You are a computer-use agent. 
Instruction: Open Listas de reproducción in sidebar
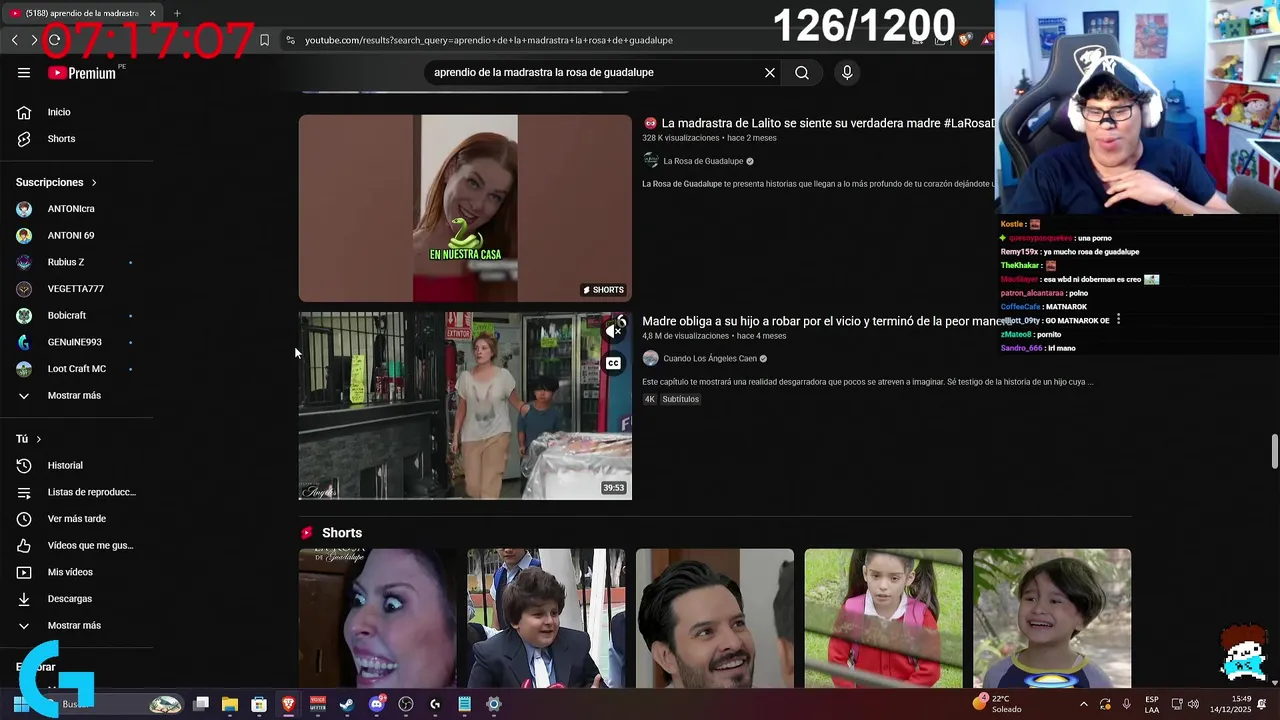[x=76, y=492]
